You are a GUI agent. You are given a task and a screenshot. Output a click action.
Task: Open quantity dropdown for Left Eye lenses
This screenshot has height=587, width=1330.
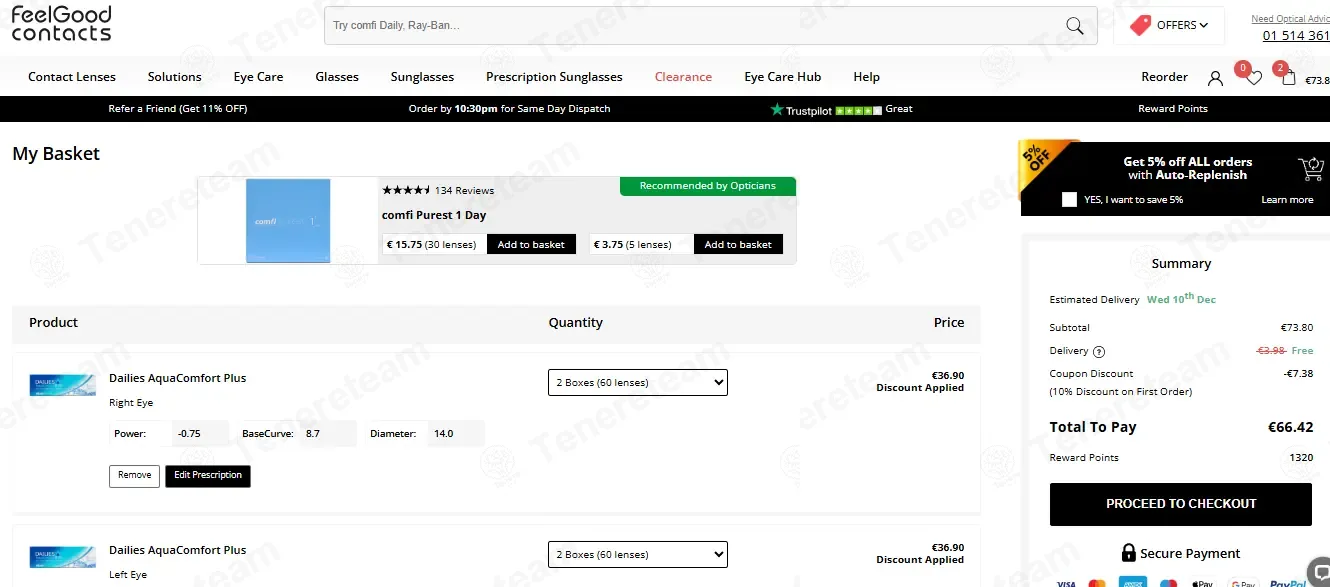(x=638, y=554)
